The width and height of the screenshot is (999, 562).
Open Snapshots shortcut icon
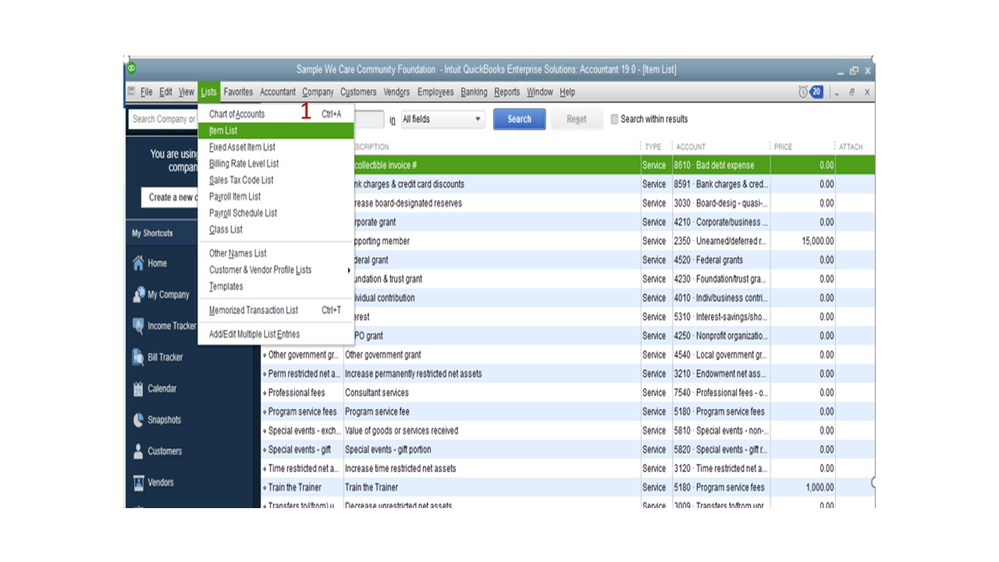click(138, 419)
